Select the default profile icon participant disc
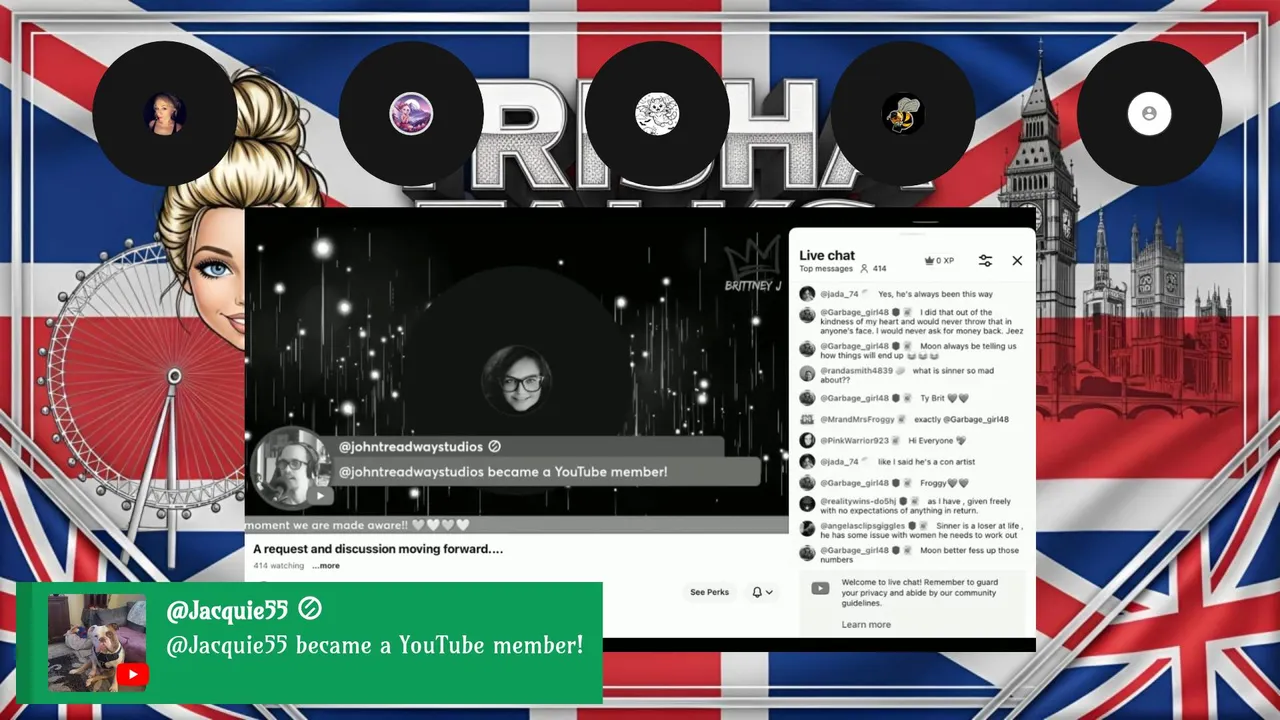The height and width of the screenshot is (720, 1280). pyautogui.click(x=1149, y=113)
